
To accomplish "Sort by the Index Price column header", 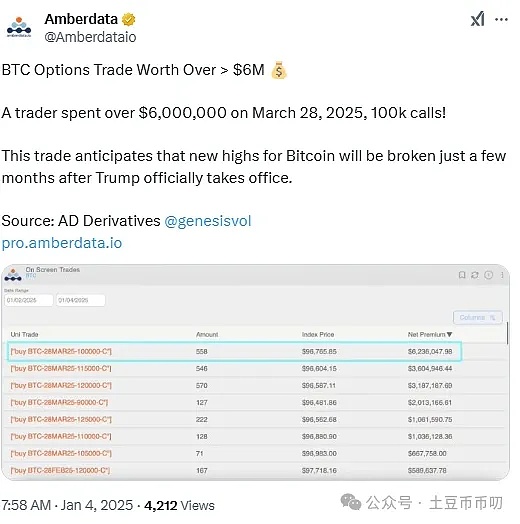I will point(318,335).
